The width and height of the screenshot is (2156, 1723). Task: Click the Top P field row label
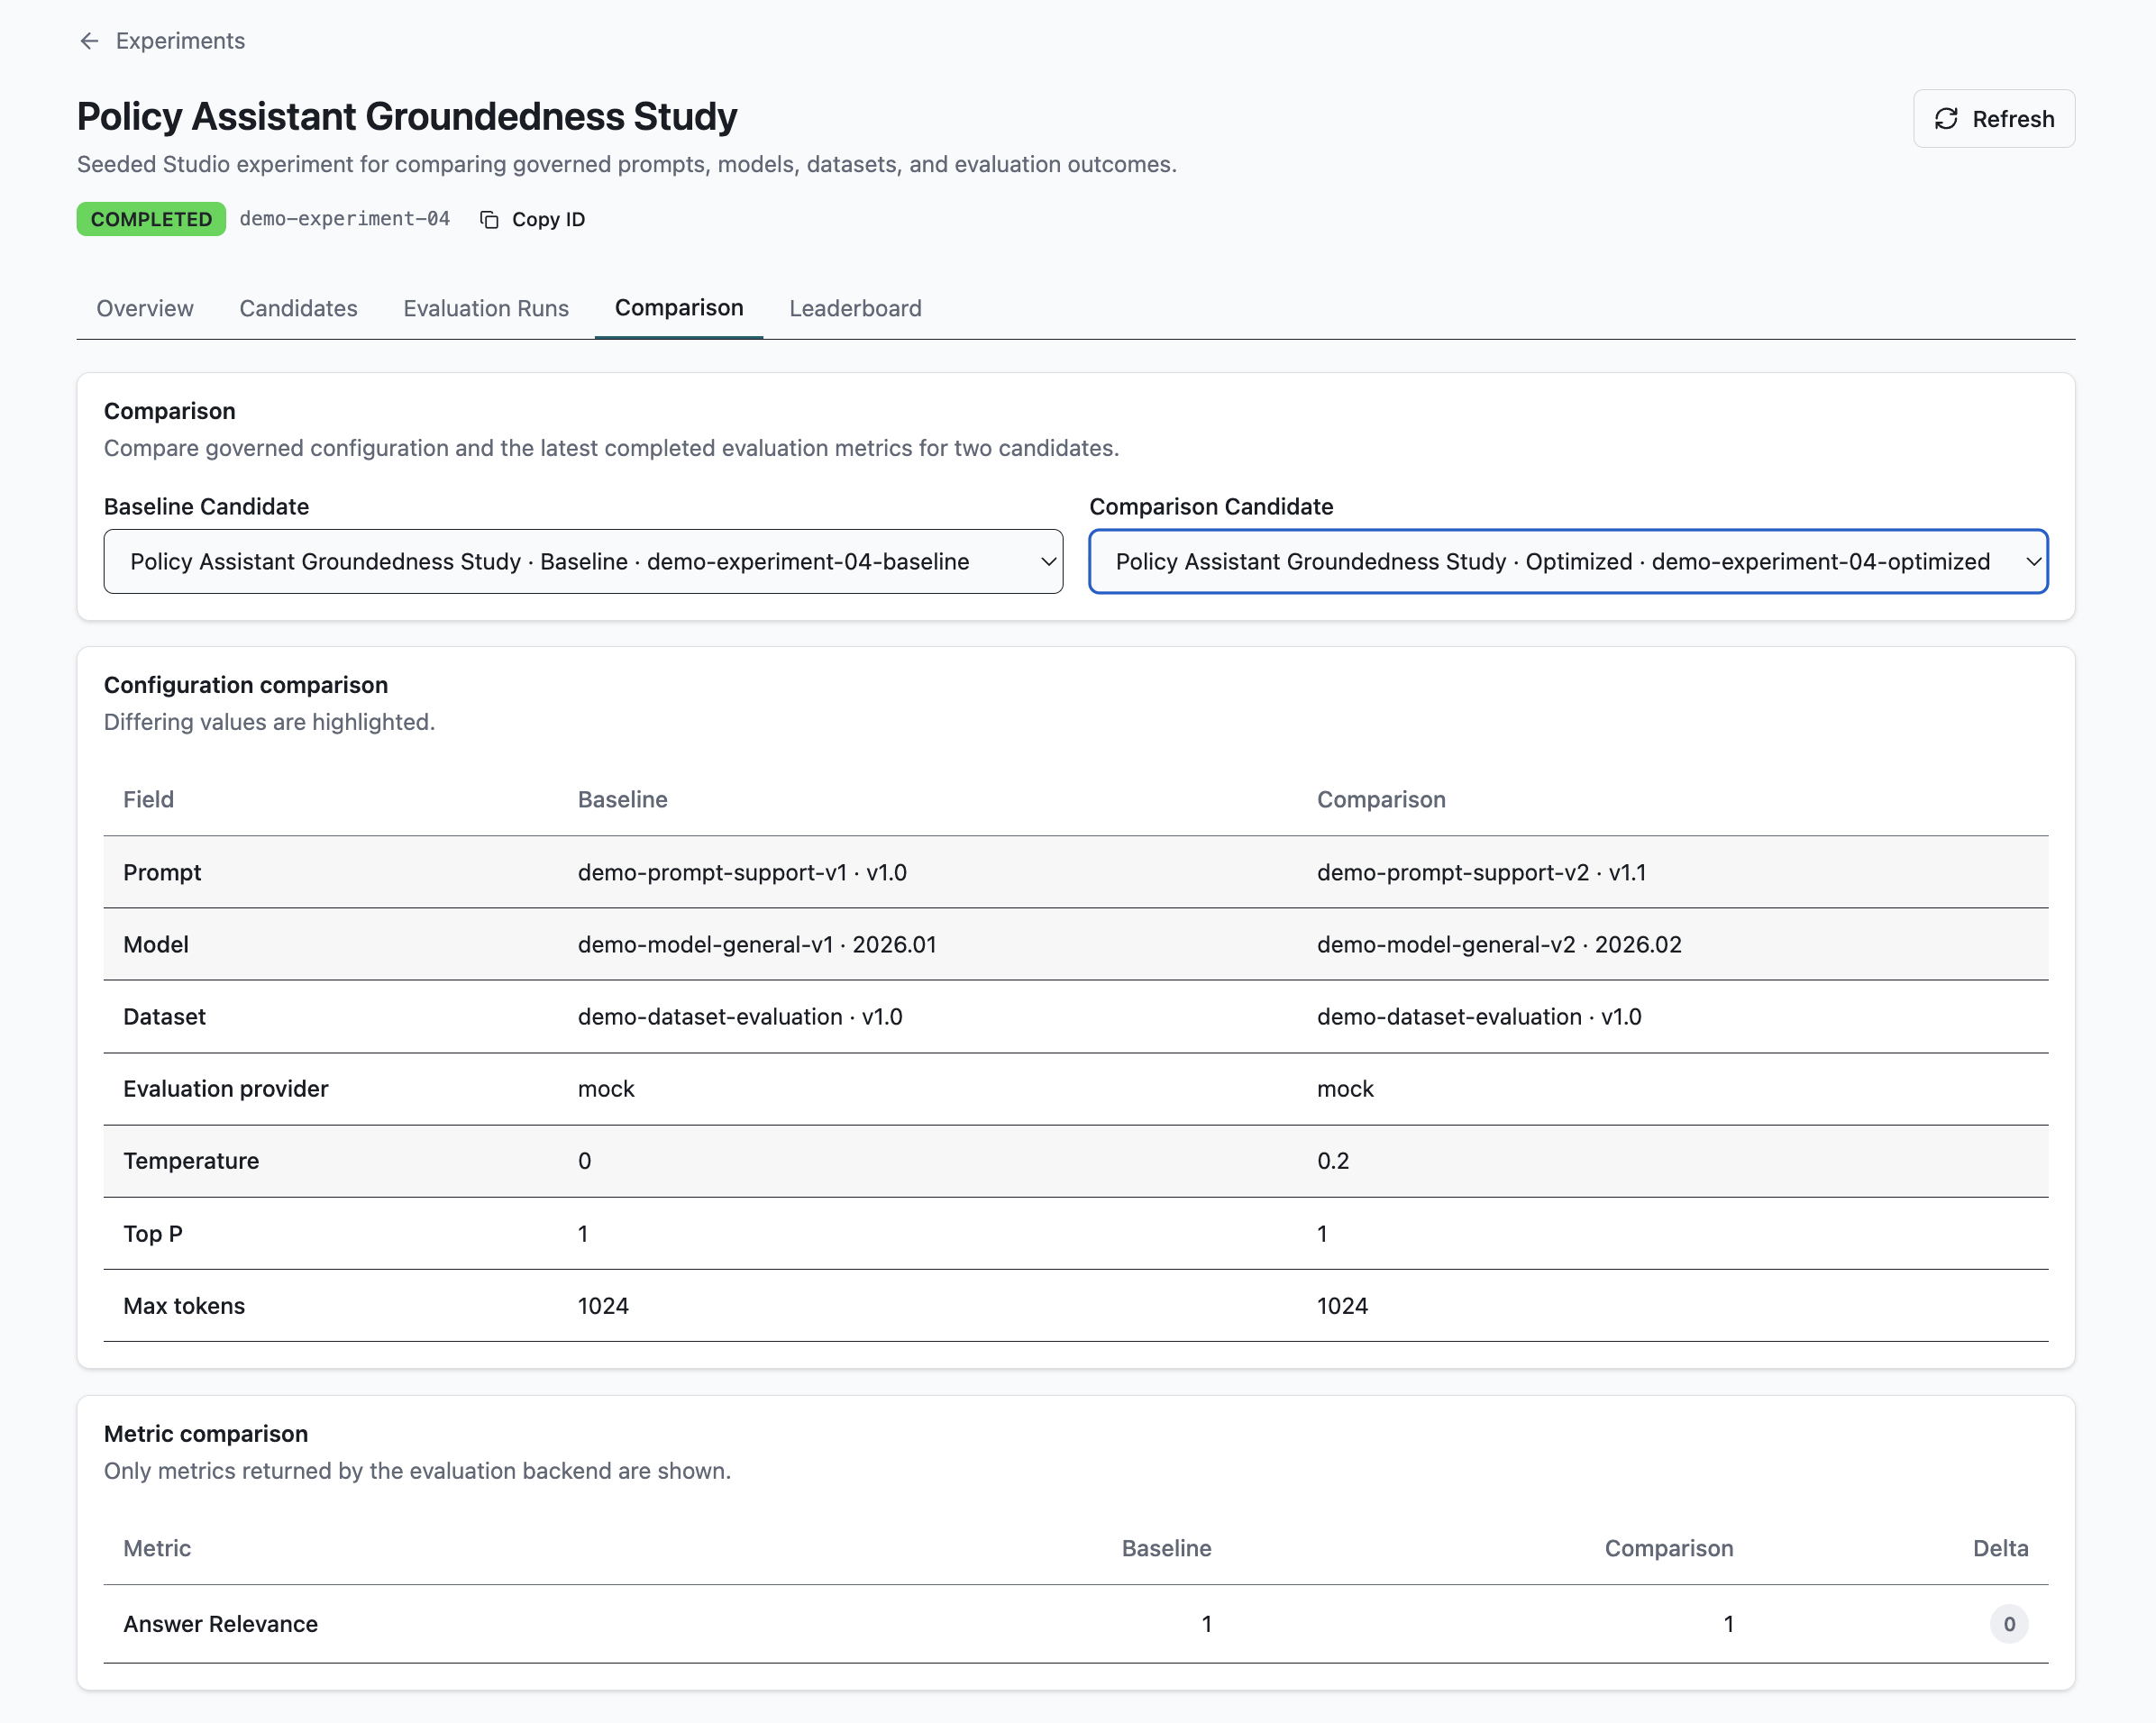[153, 1234]
